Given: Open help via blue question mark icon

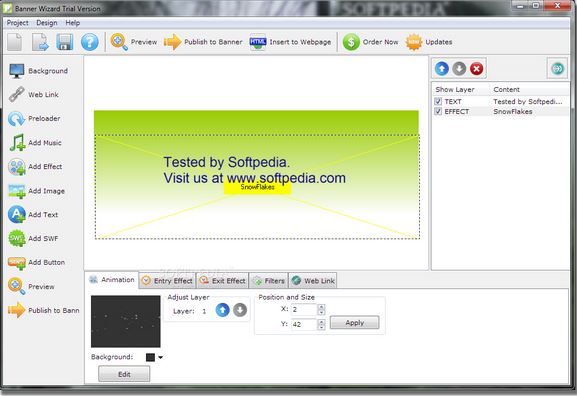Looking at the screenshot, I should (x=90, y=42).
